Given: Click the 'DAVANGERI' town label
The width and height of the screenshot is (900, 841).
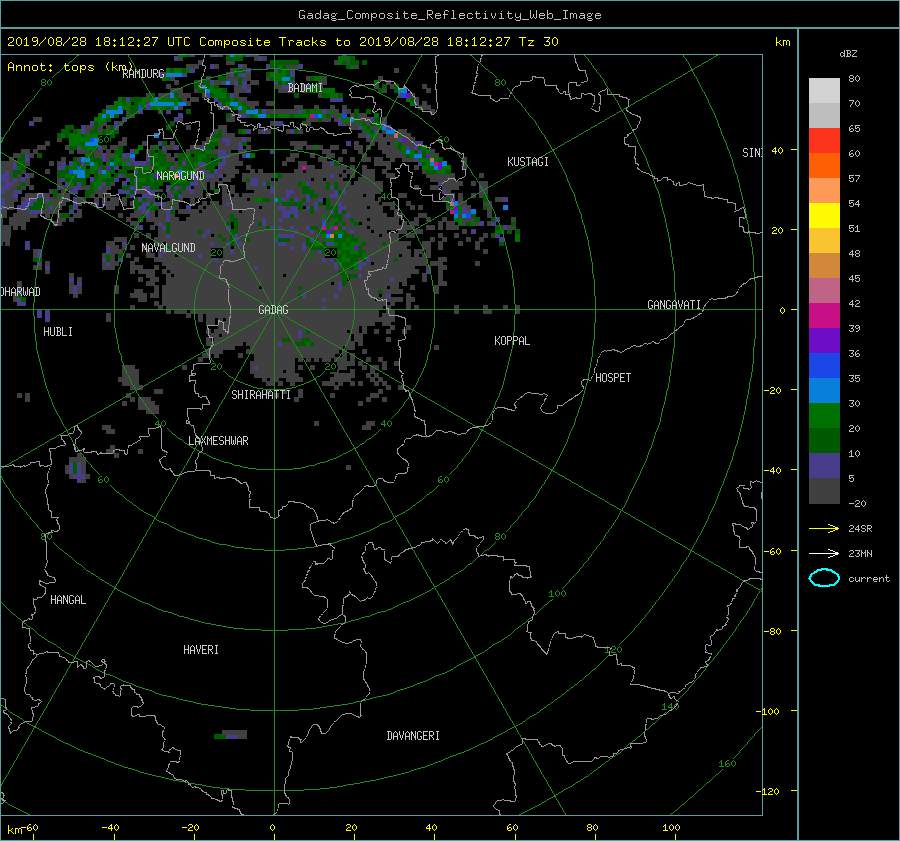Looking at the screenshot, I should pos(413,736).
